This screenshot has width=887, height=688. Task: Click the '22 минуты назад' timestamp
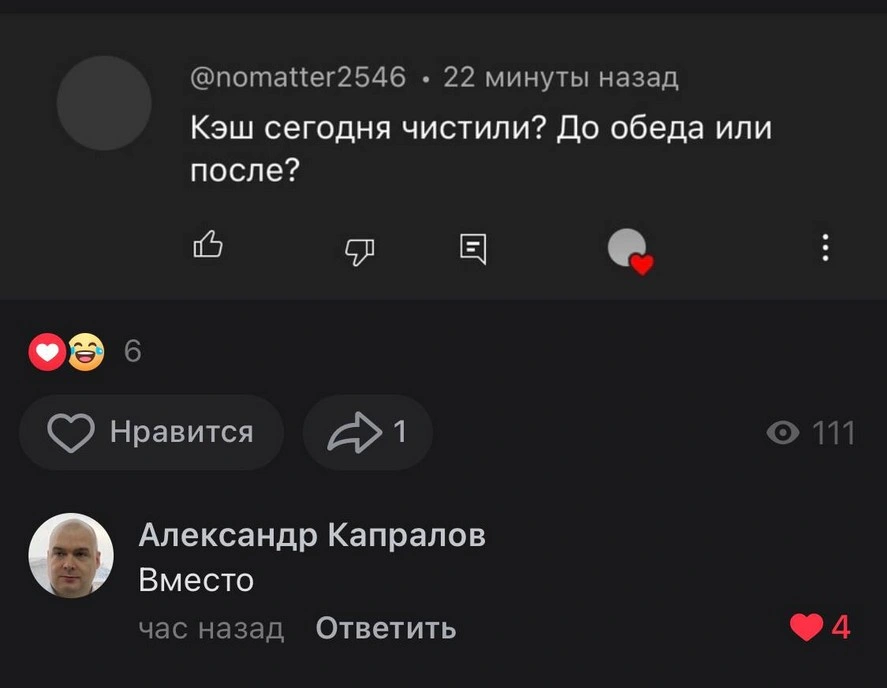click(x=560, y=77)
